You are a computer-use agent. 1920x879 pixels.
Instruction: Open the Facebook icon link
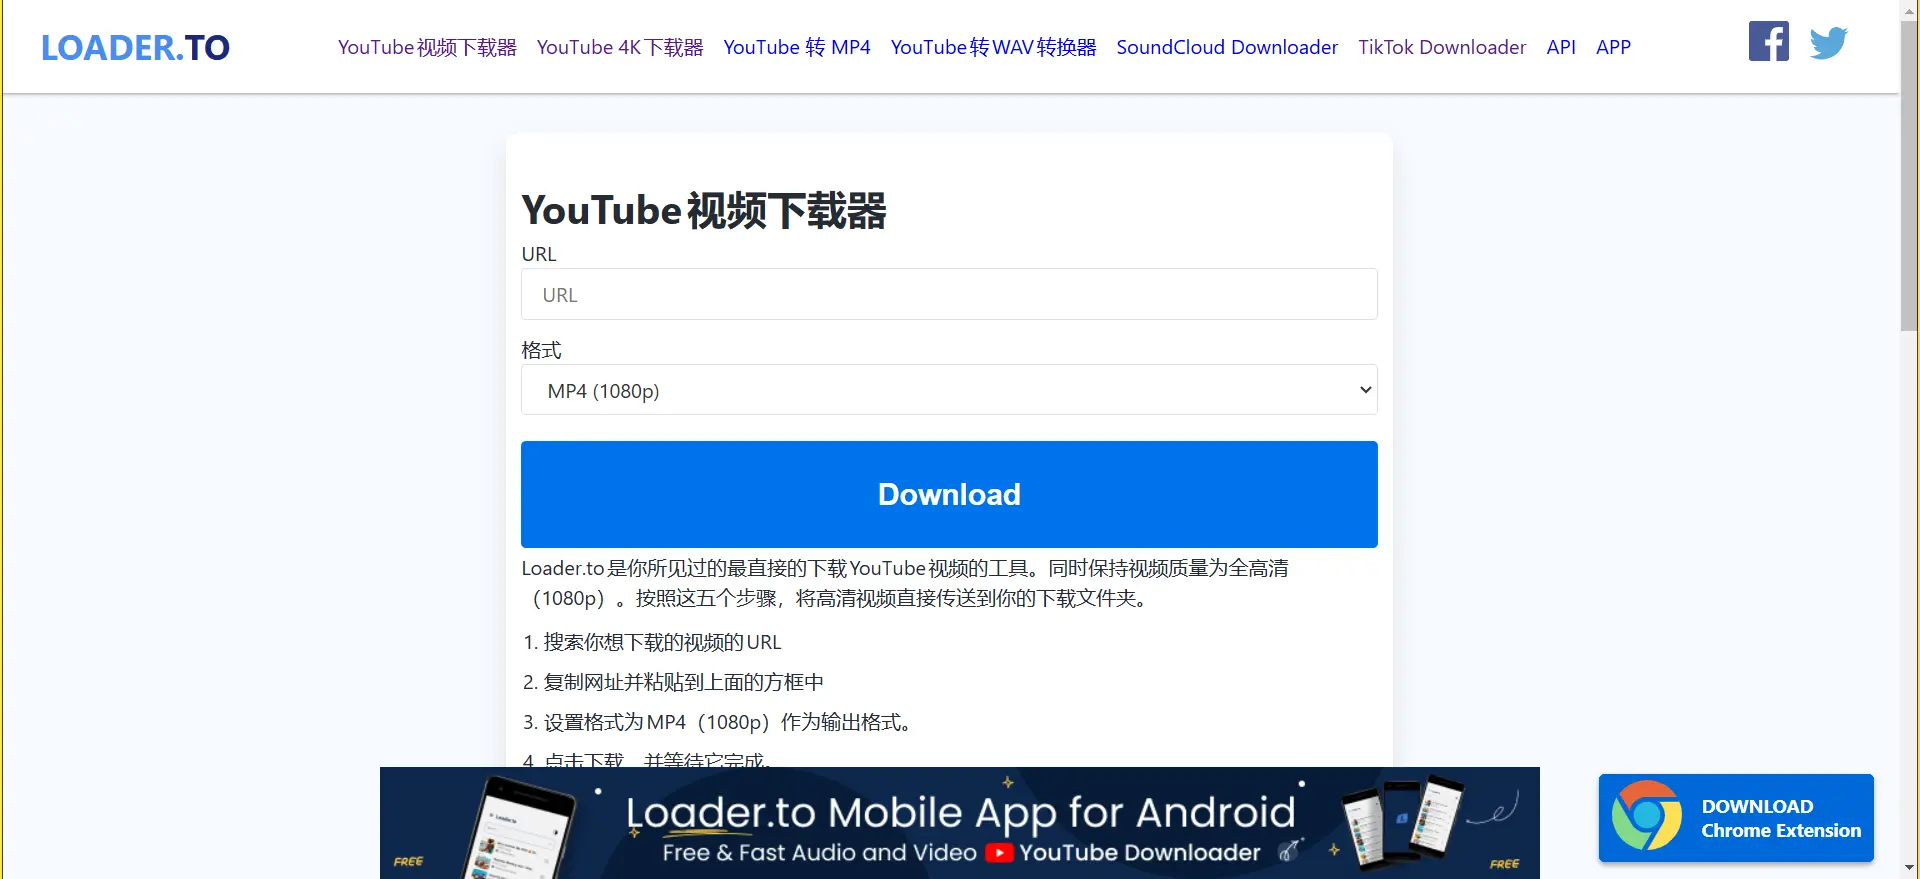(x=1768, y=42)
